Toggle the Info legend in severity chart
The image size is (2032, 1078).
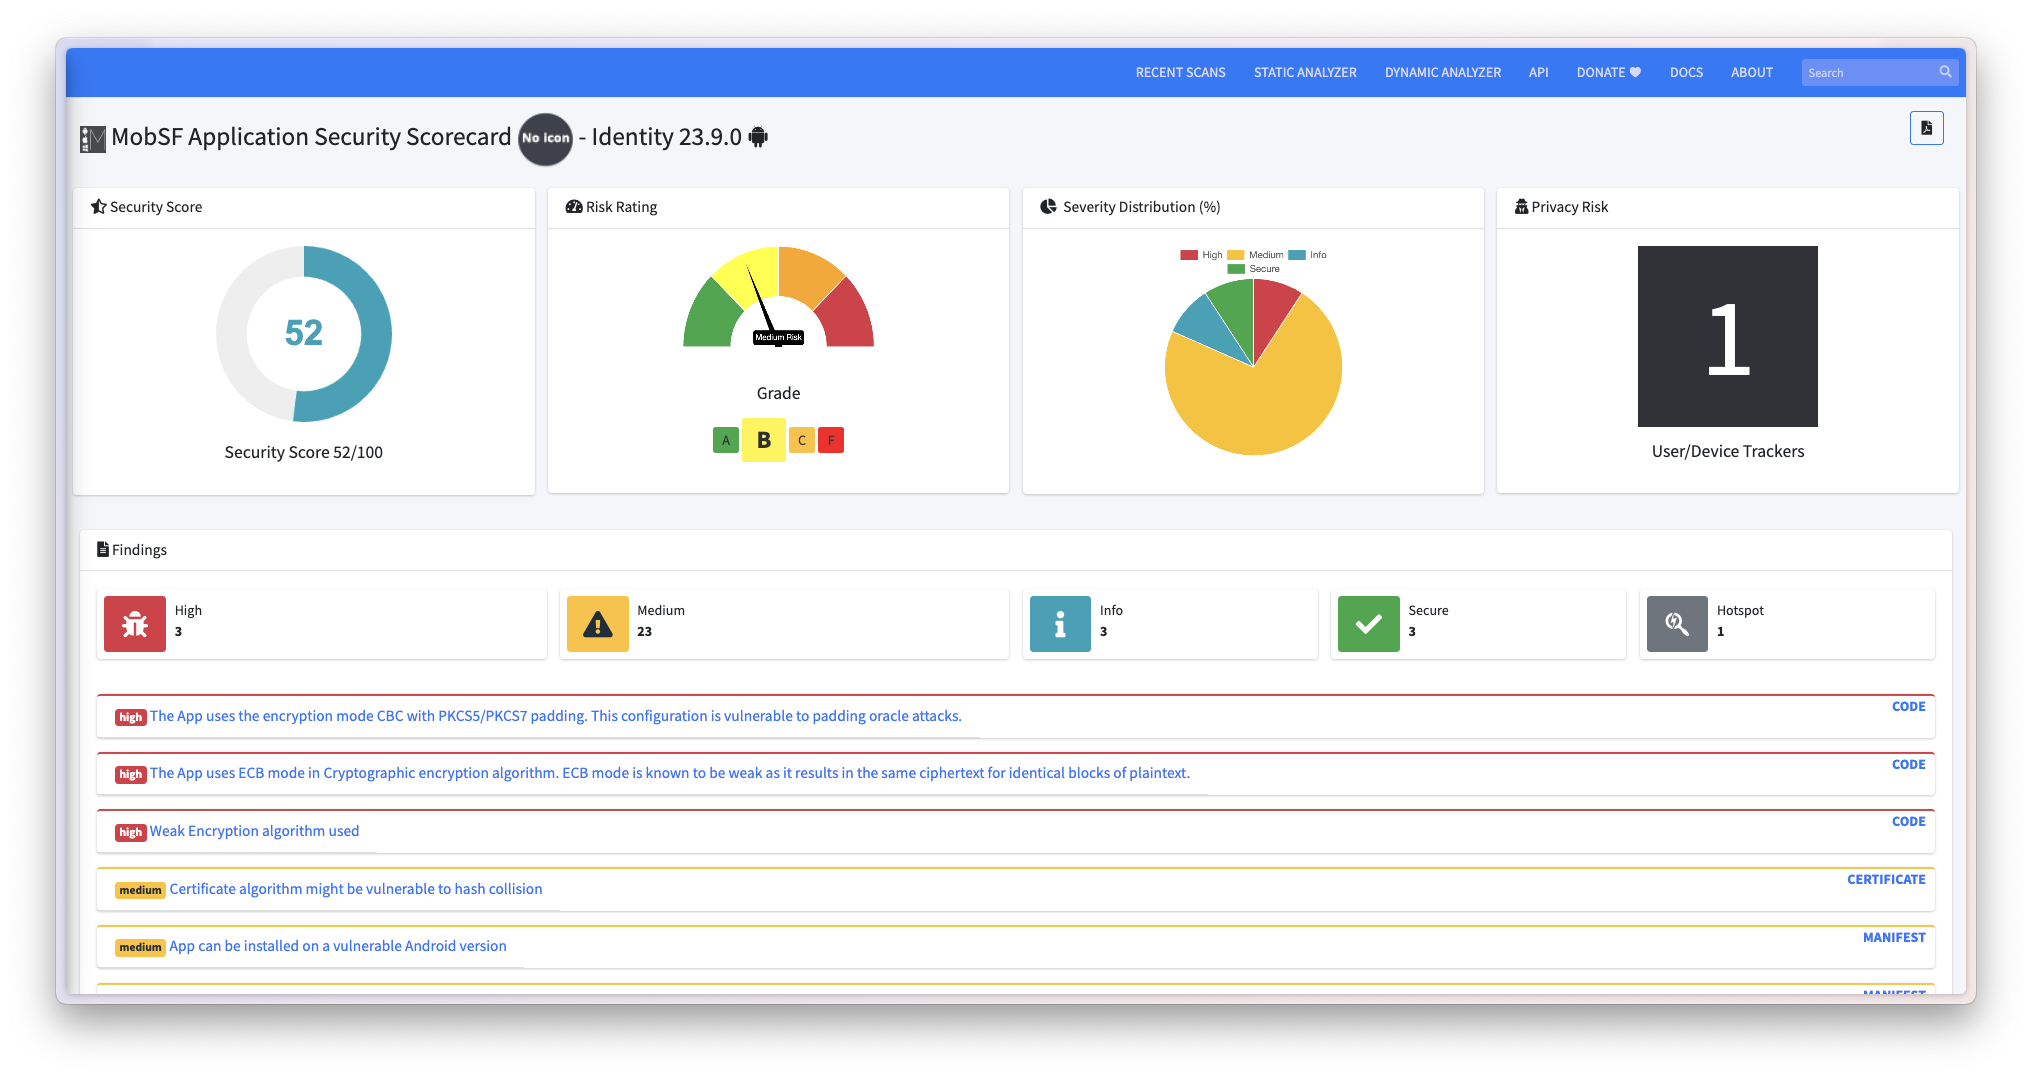click(1308, 255)
